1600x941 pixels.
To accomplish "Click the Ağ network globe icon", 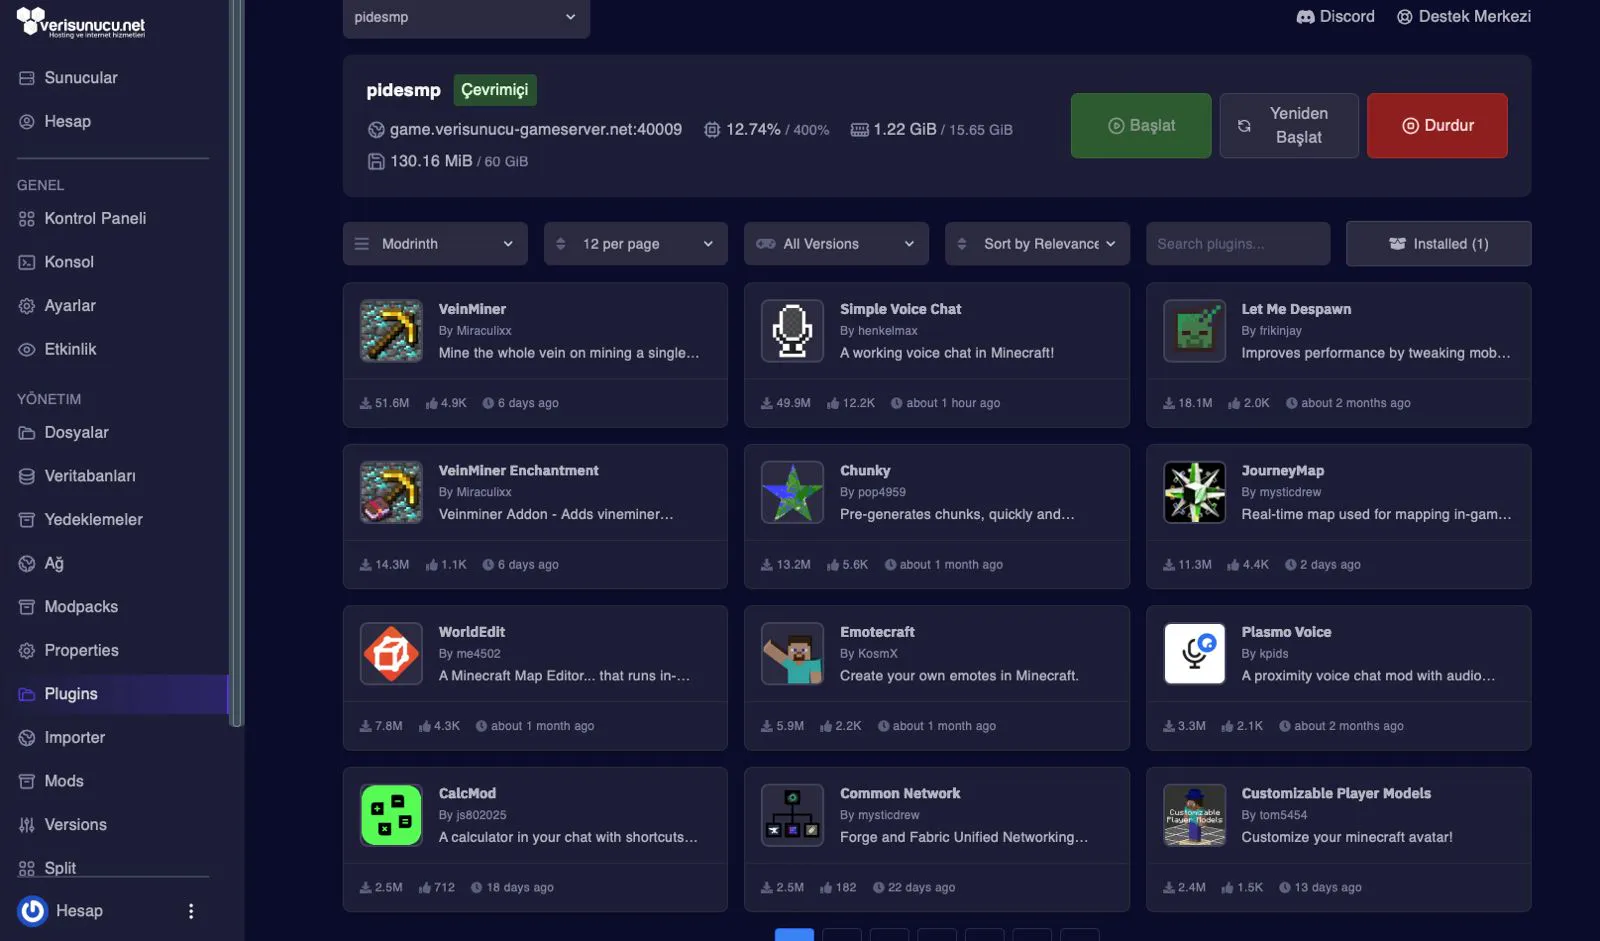I will click(27, 564).
